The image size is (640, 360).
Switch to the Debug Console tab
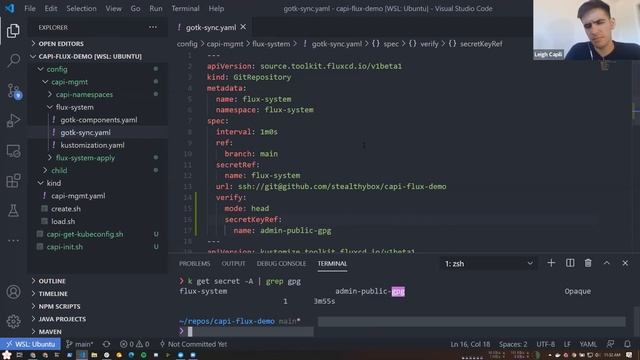coord(281,264)
